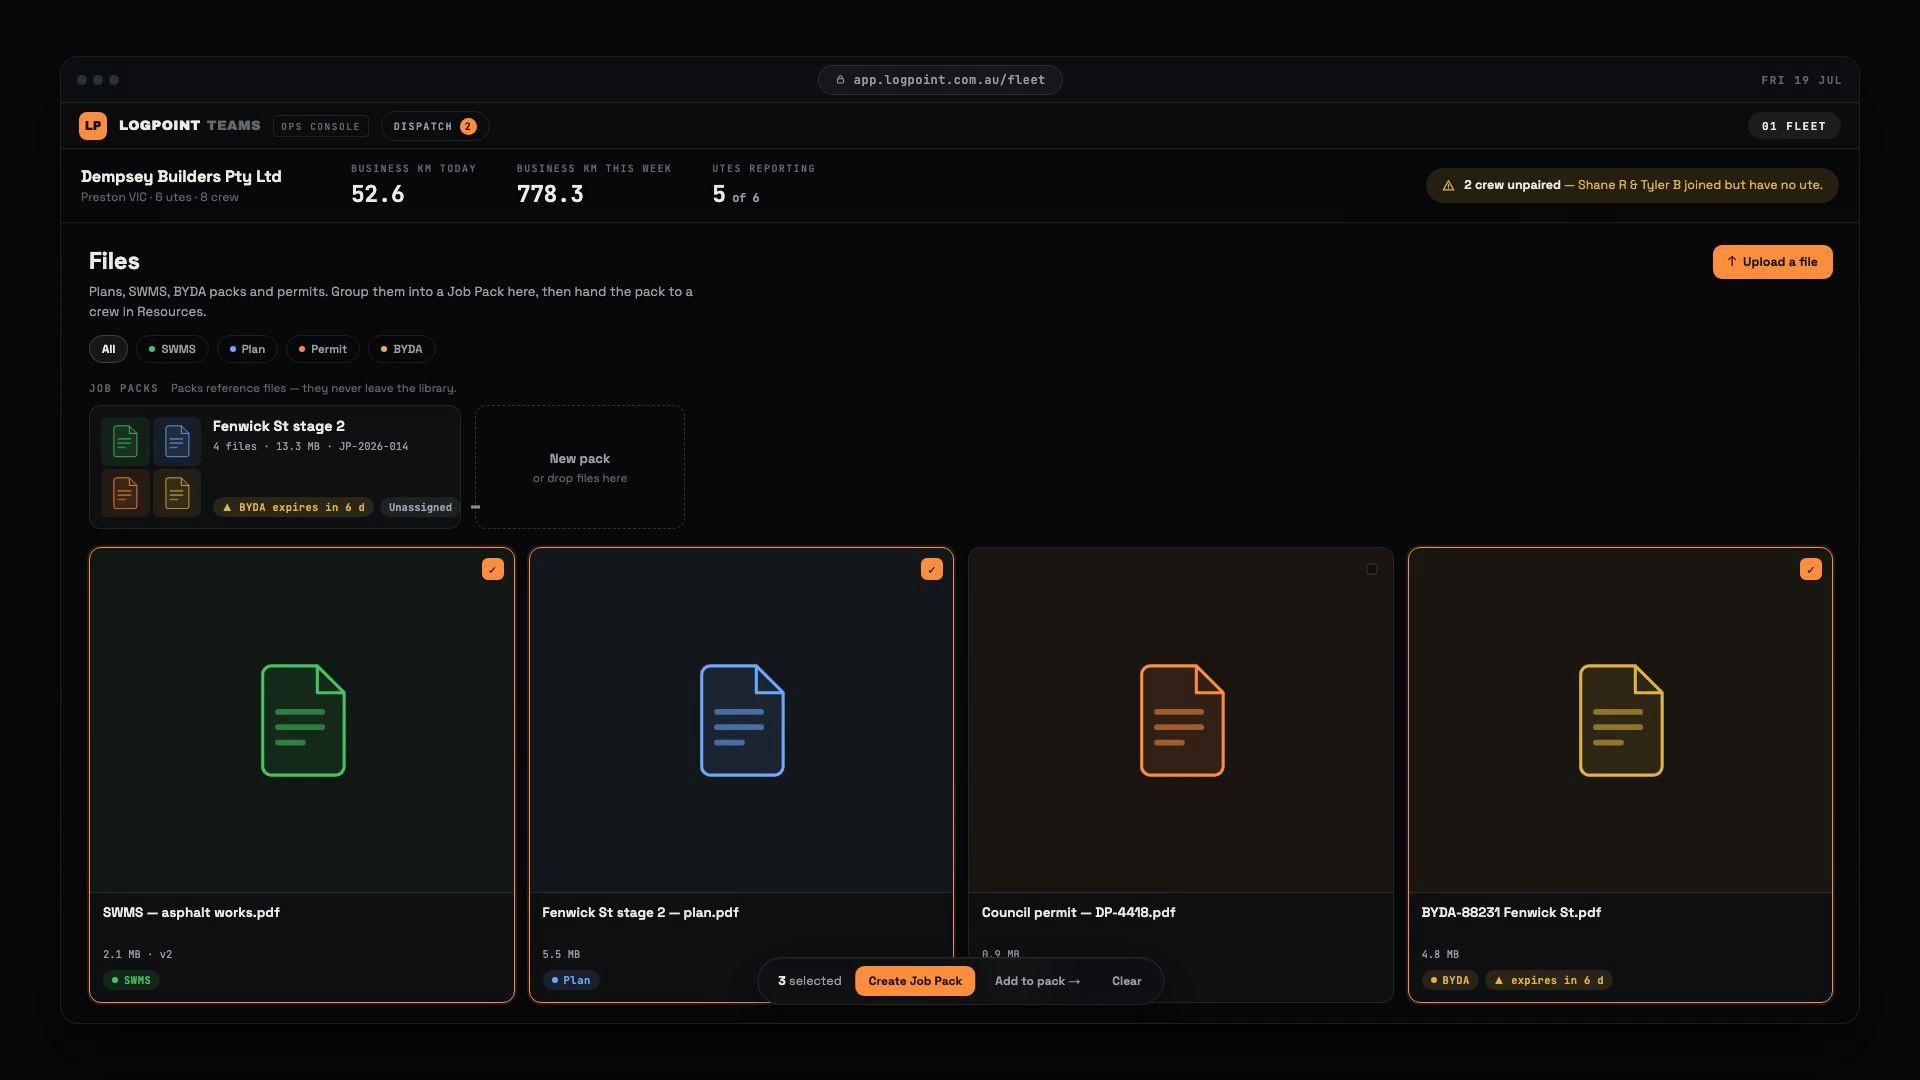The width and height of the screenshot is (1920, 1080).
Task: Click BYDA expires in 6 d warning on pack
Action: click(293, 507)
